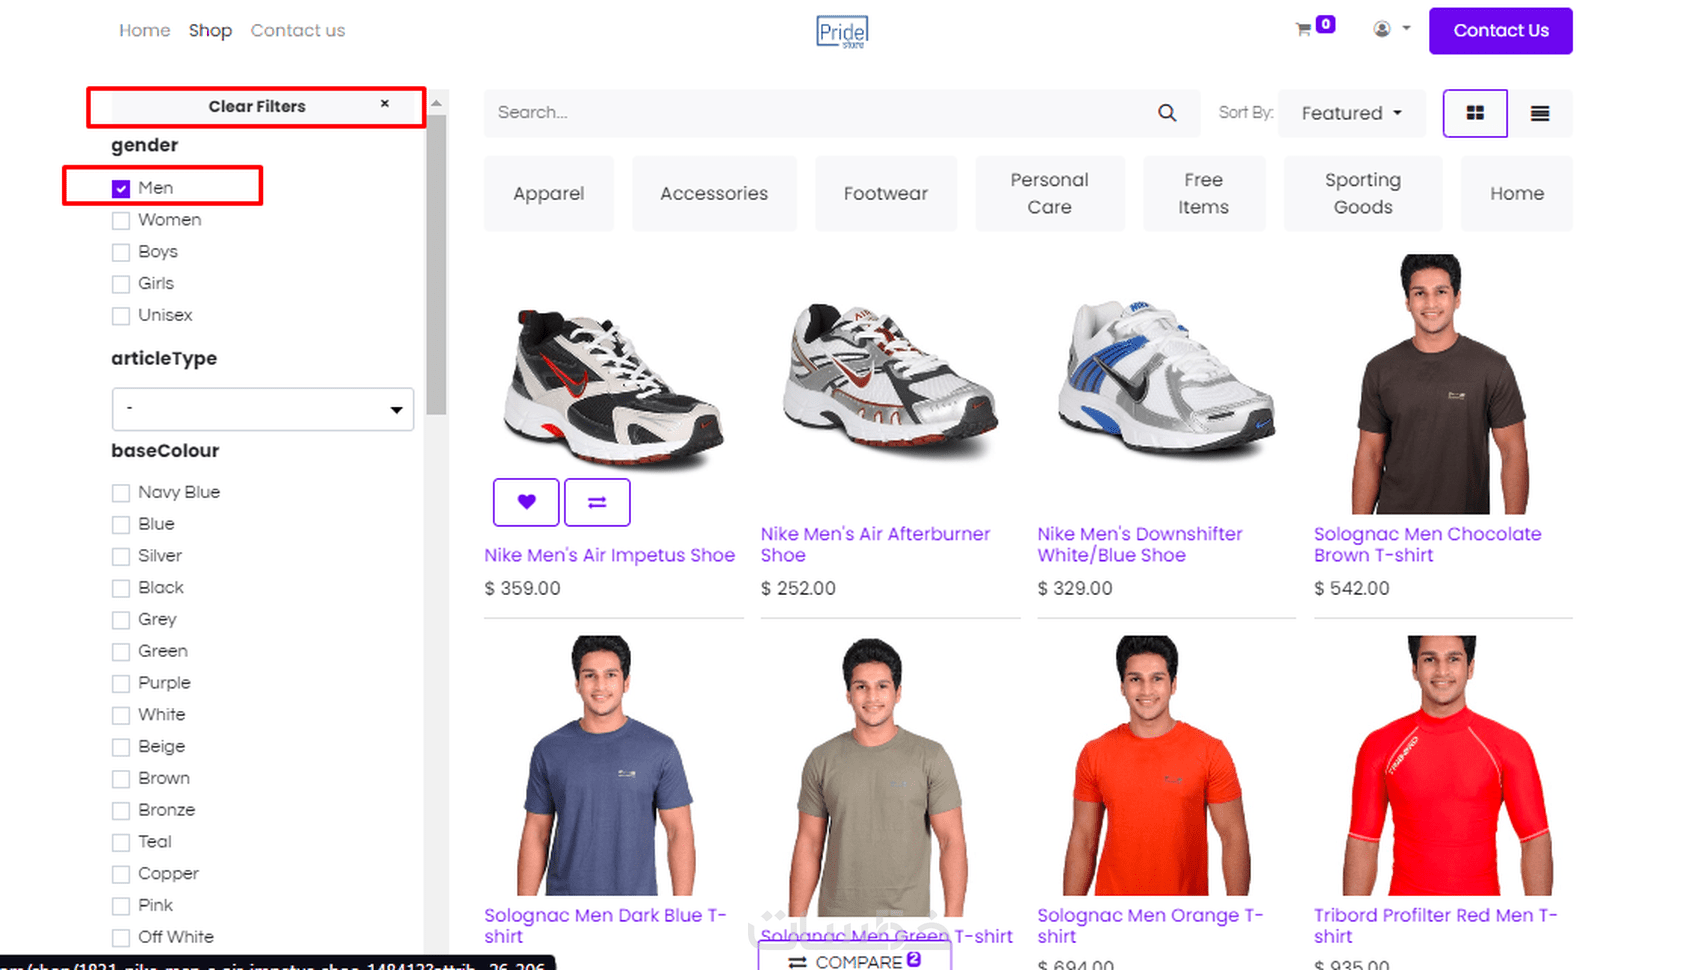This screenshot has width=1700, height=970.
Task: Check the Brown colour option
Action: [x=121, y=779]
